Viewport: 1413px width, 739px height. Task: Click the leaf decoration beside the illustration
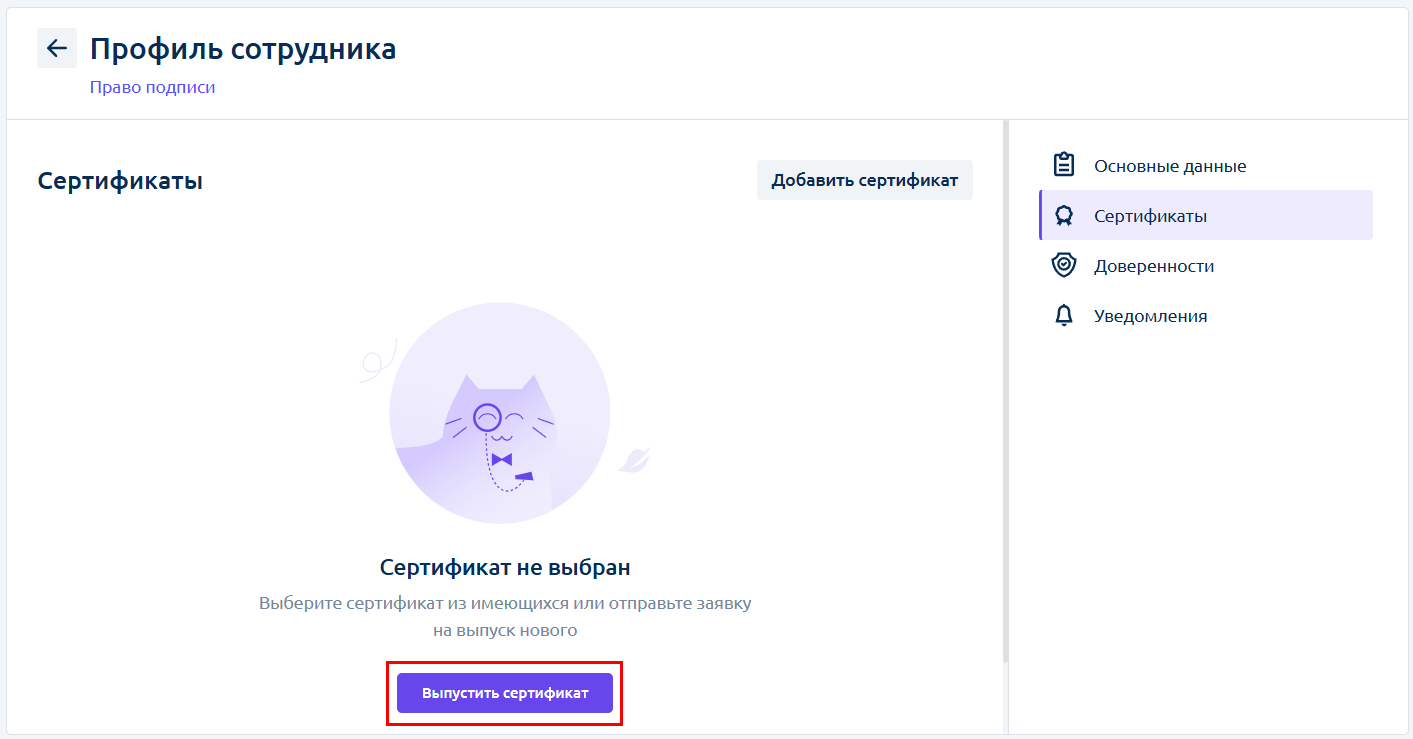pos(634,460)
